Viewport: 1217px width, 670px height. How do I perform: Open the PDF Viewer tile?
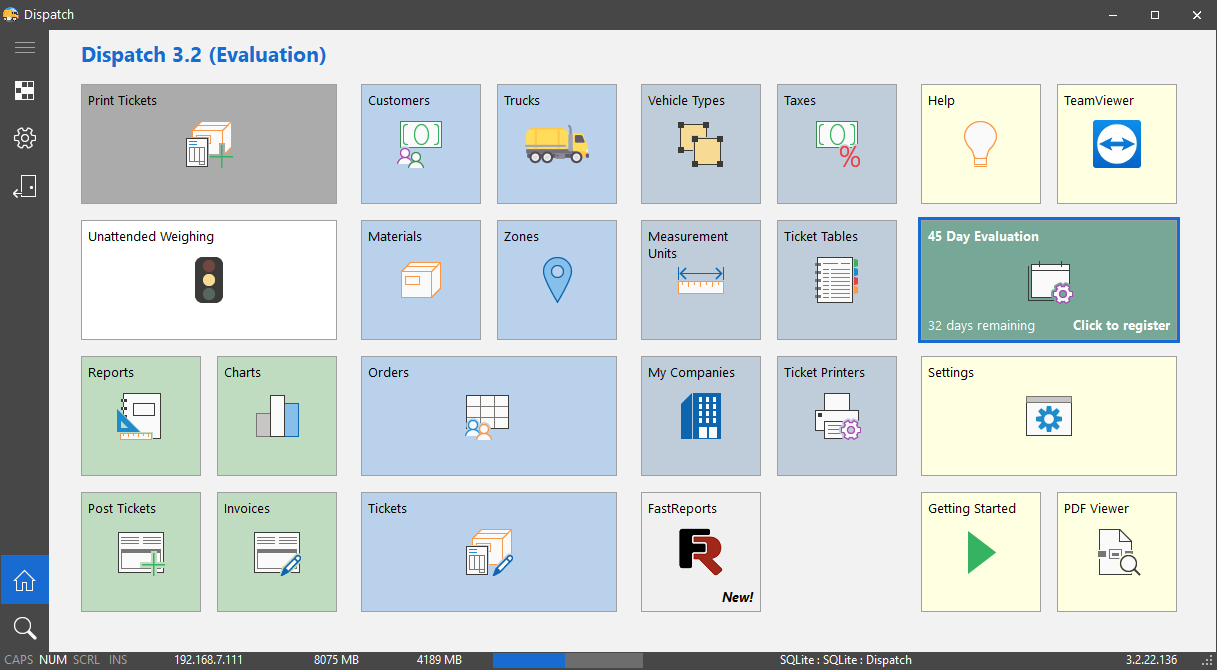[1116, 552]
